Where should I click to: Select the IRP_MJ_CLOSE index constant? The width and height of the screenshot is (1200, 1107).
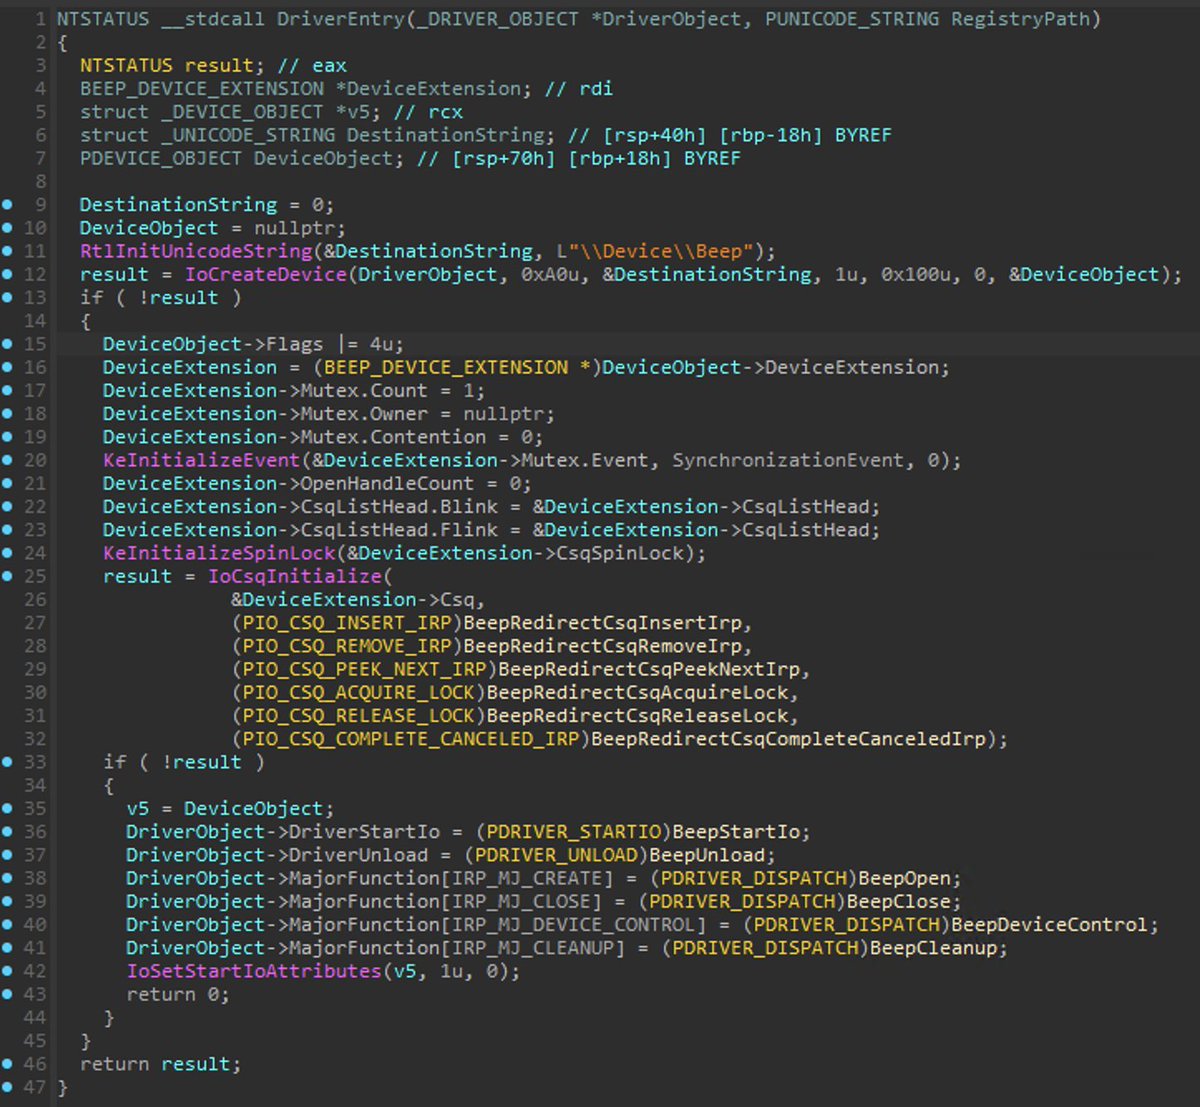coord(521,901)
